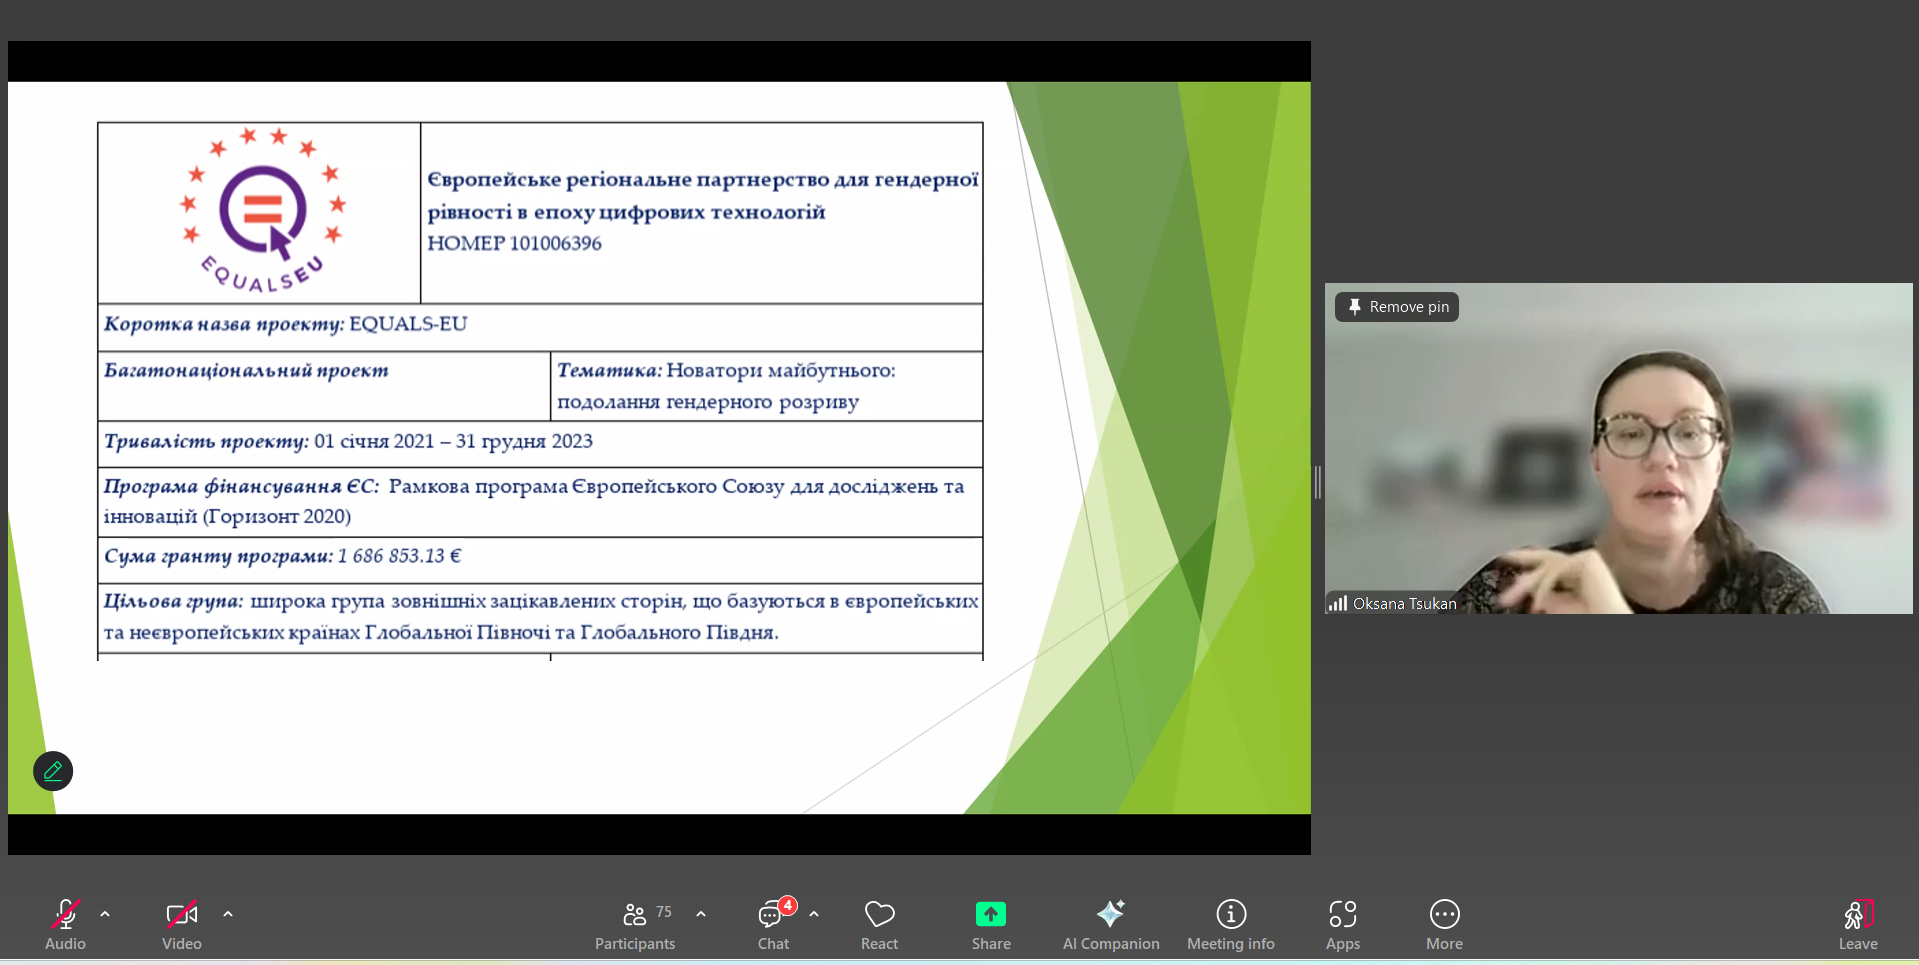Click the EQUALS-EU logo on the slide

tap(263, 211)
